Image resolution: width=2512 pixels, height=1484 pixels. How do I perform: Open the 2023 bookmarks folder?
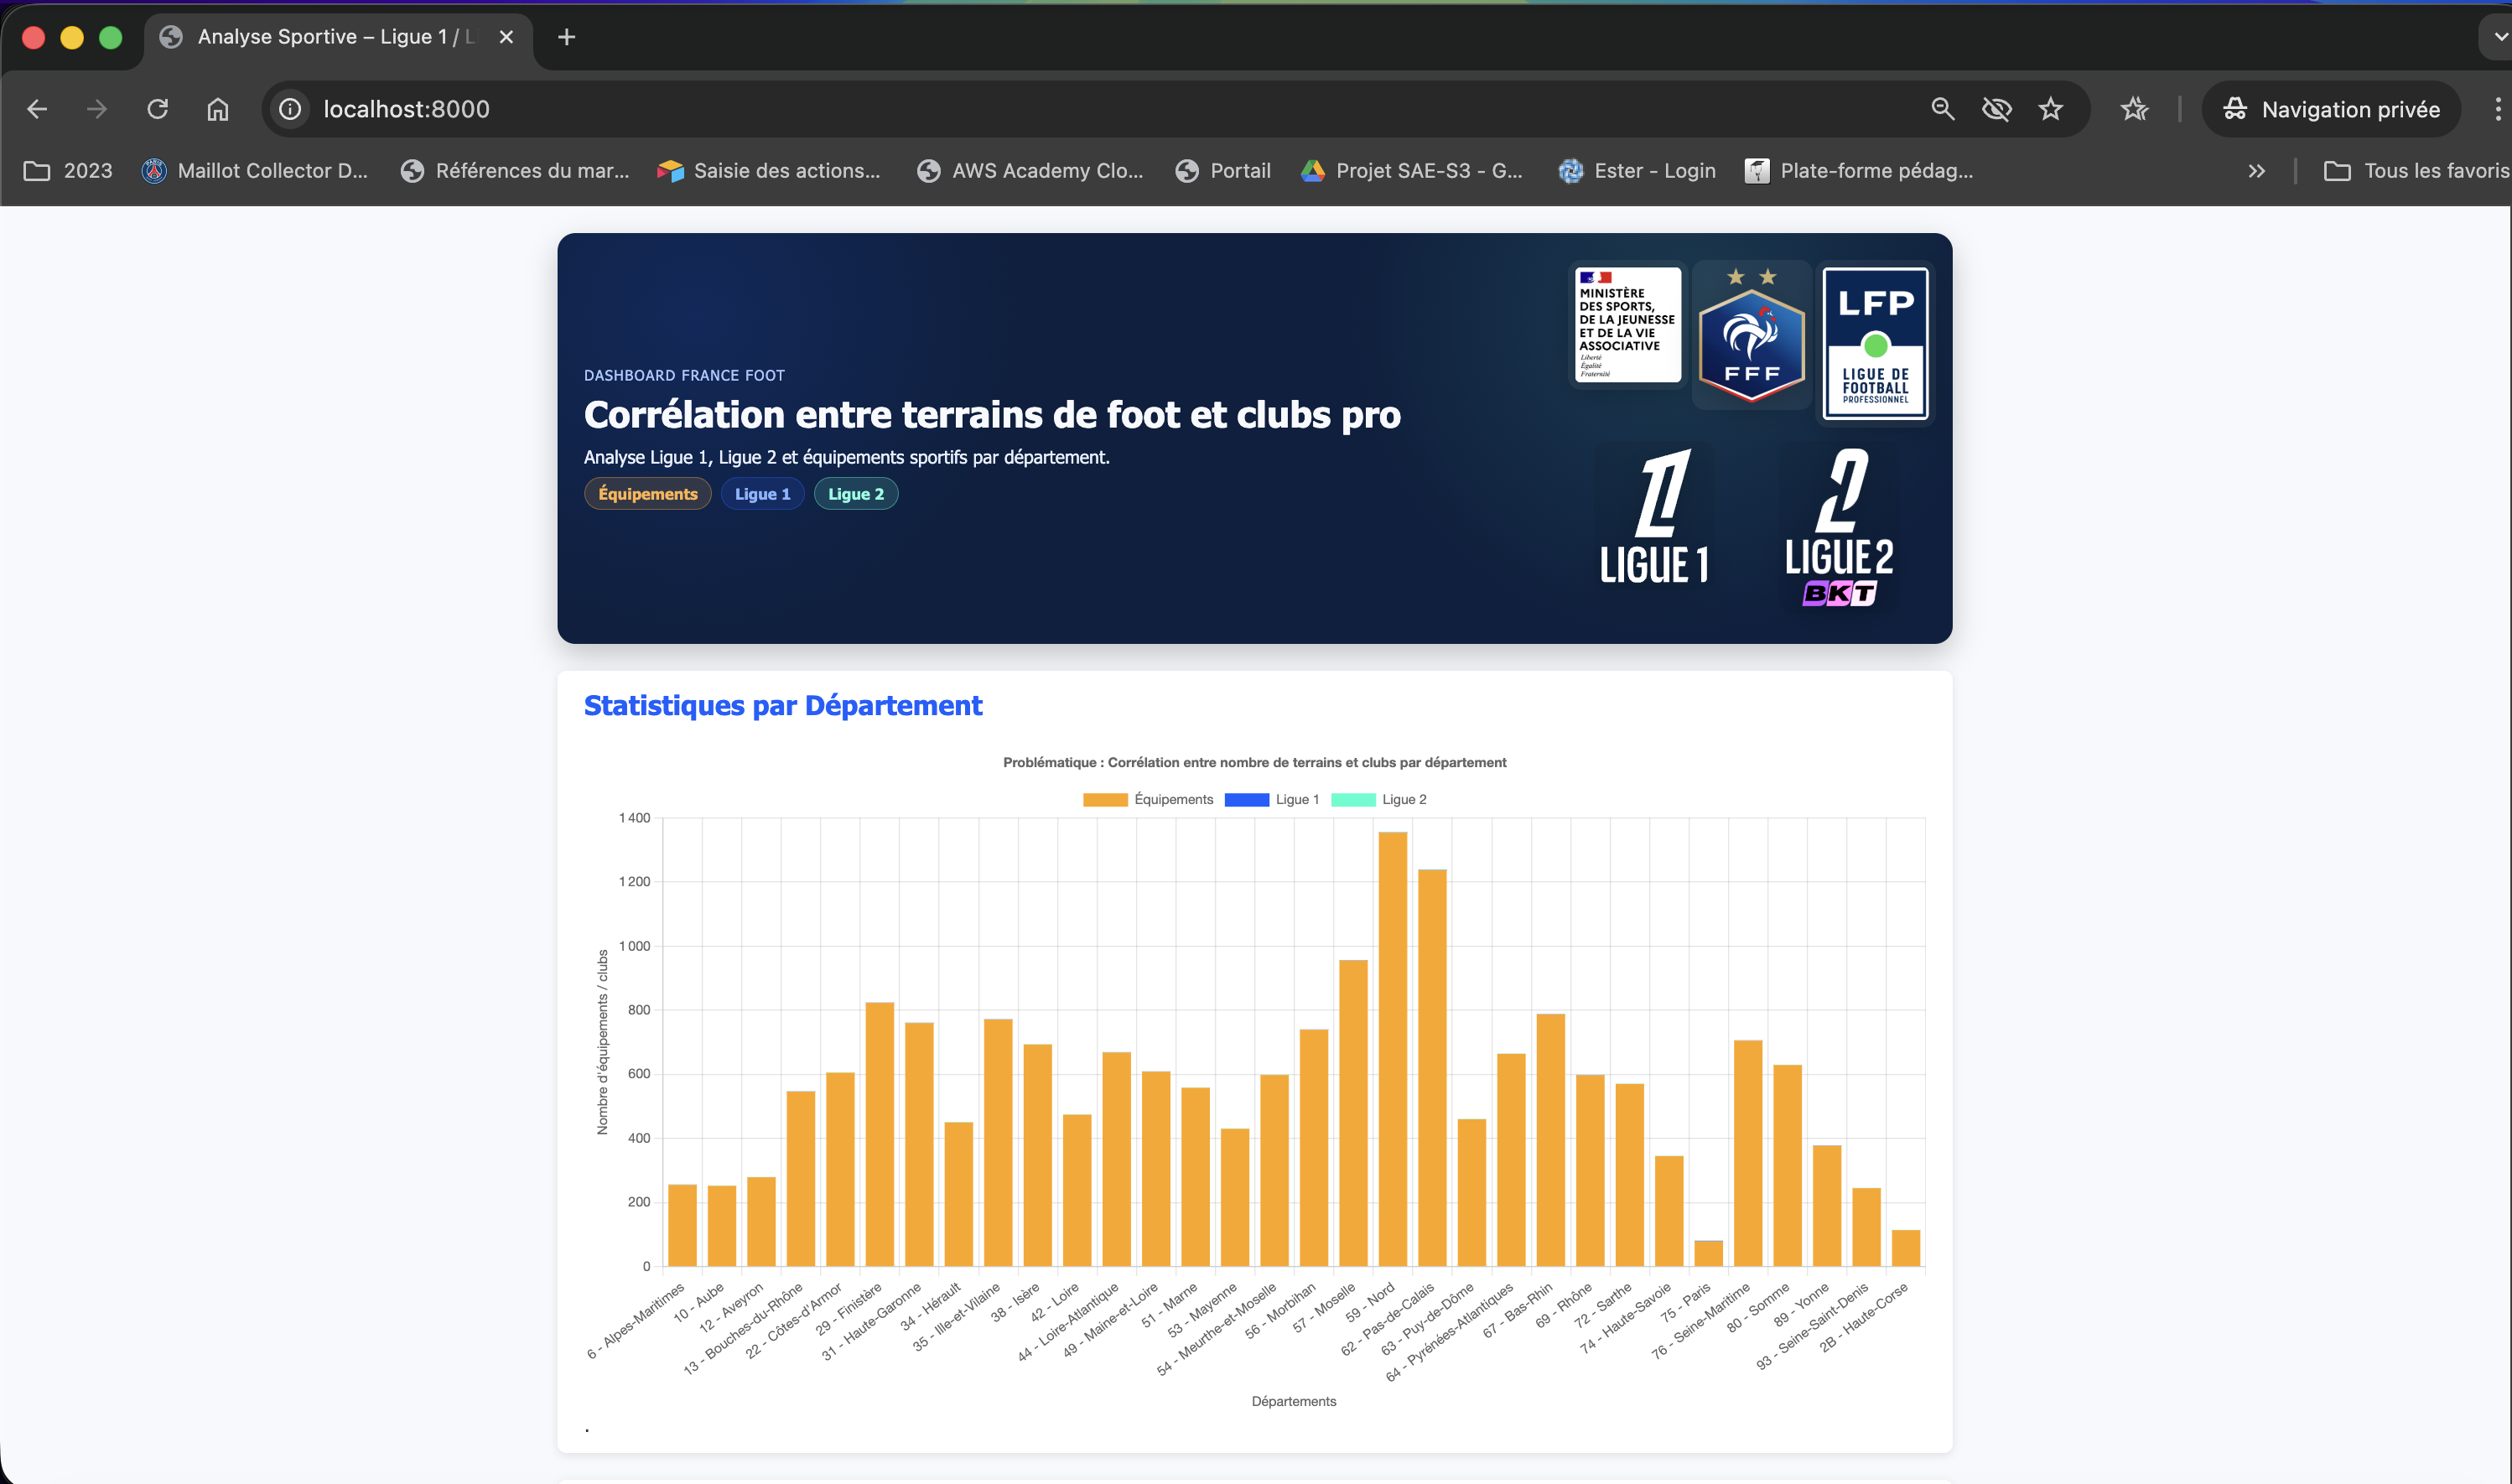click(x=68, y=171)
